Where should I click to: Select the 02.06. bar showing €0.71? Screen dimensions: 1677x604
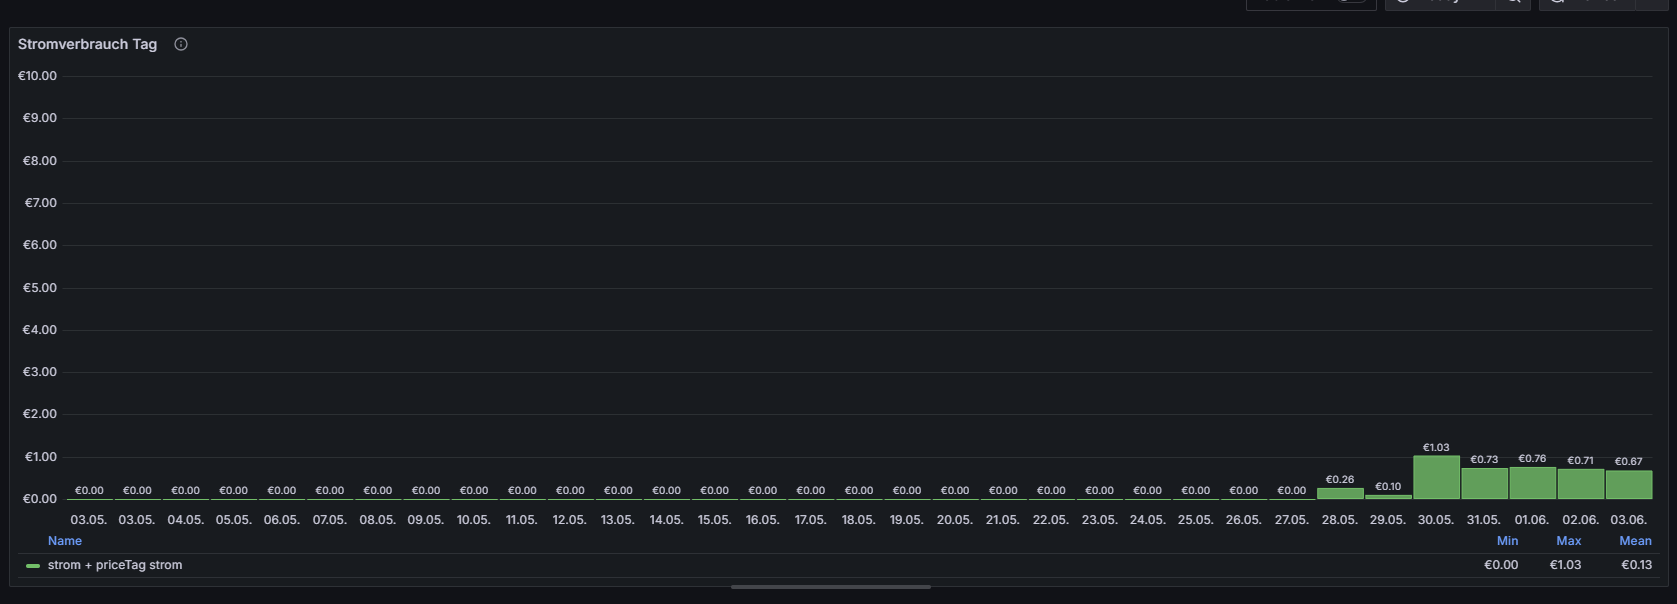point(1580,484)
